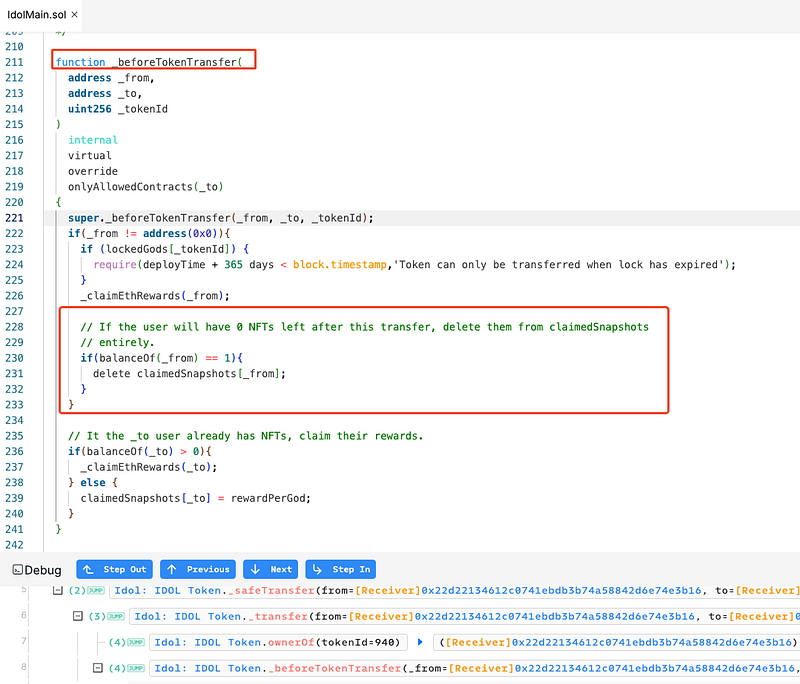Close the IdolMain.sol tab
This screenshot has height=684, width=800.
(x=75, y=15)
